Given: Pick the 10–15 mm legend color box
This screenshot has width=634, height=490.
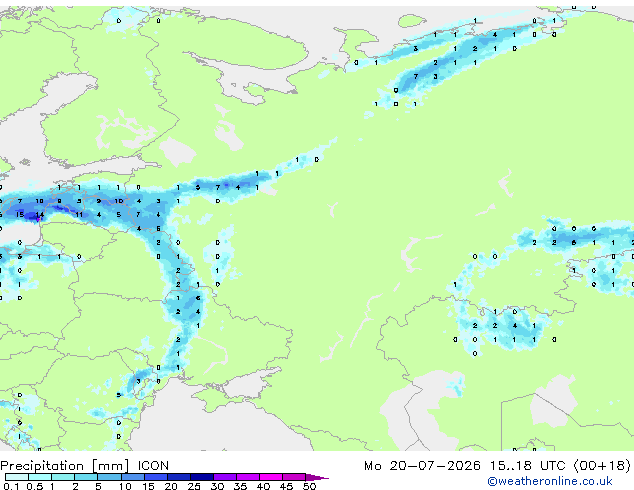Looking at the screenshot, I should tap(132, 477).
